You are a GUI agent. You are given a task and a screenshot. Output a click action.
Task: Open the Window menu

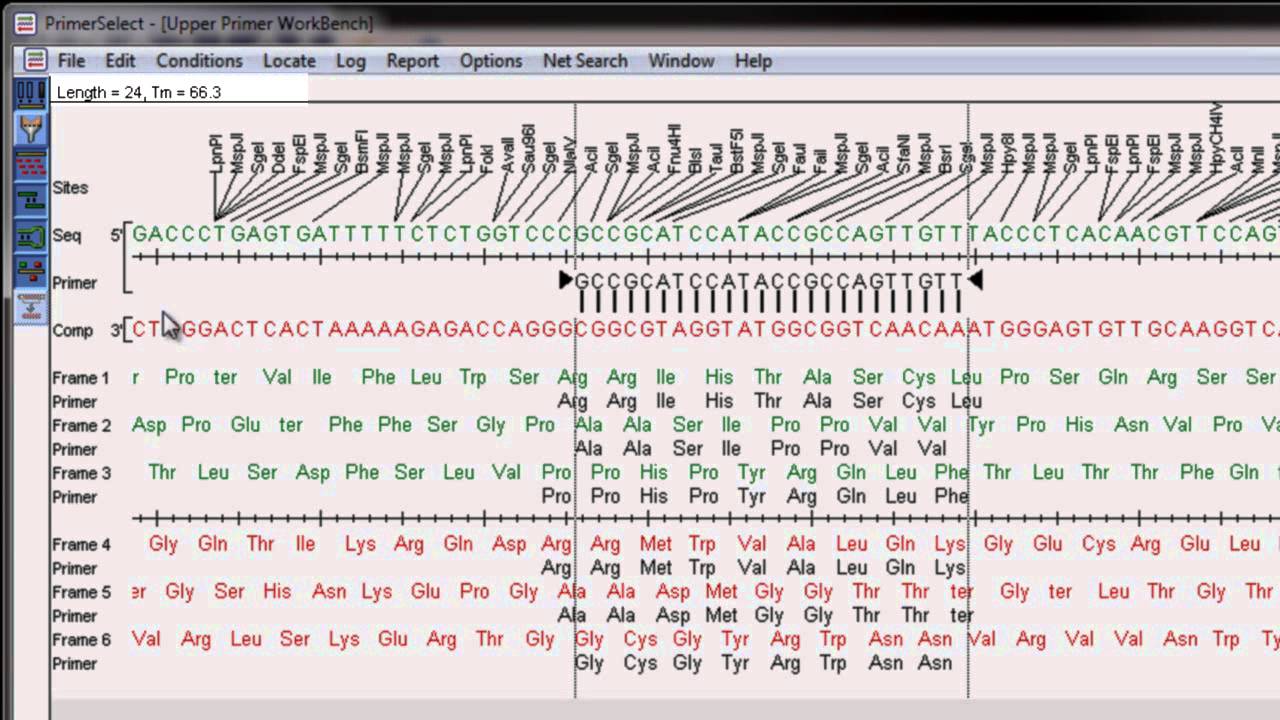(x=681, y=60)
